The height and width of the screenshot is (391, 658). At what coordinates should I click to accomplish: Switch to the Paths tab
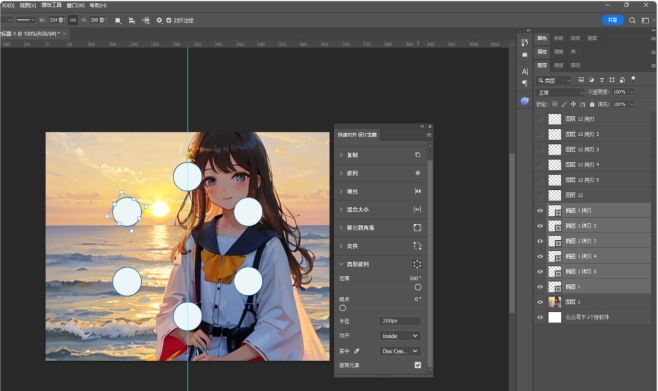[x=575, y=65]
